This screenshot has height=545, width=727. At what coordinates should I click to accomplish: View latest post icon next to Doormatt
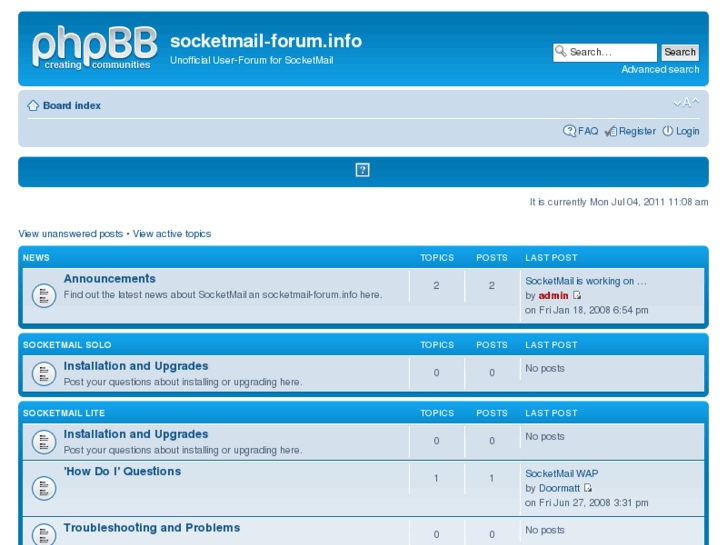click(588, 488)
